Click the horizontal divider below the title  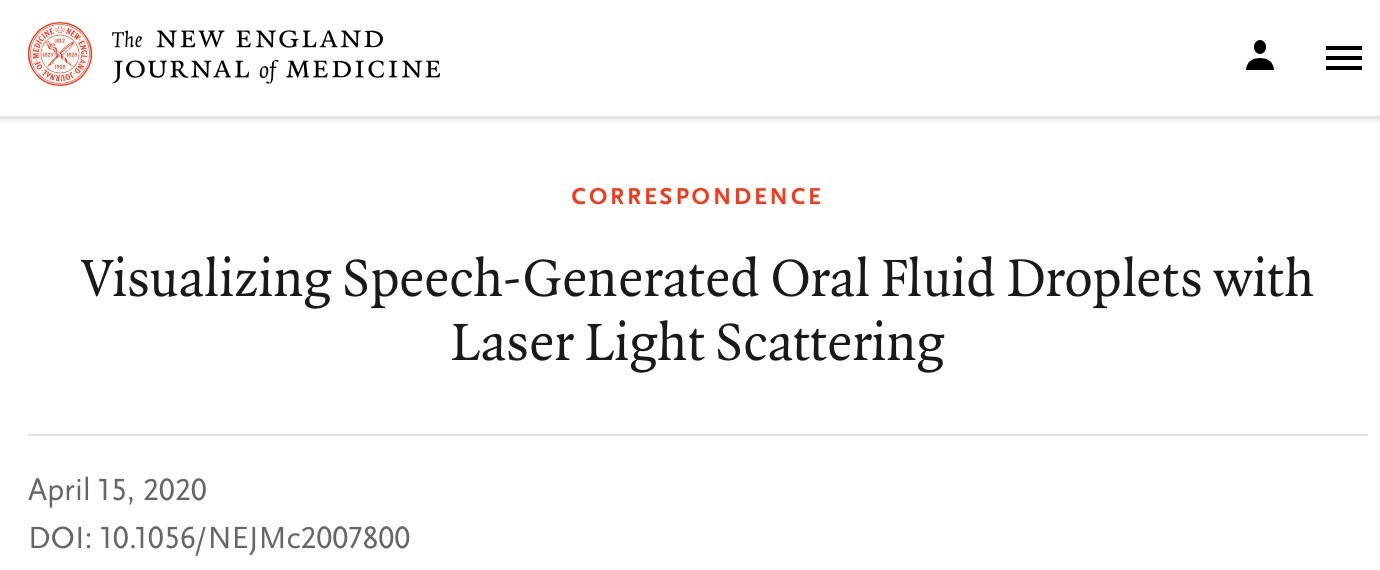click(x=697, y=435)
